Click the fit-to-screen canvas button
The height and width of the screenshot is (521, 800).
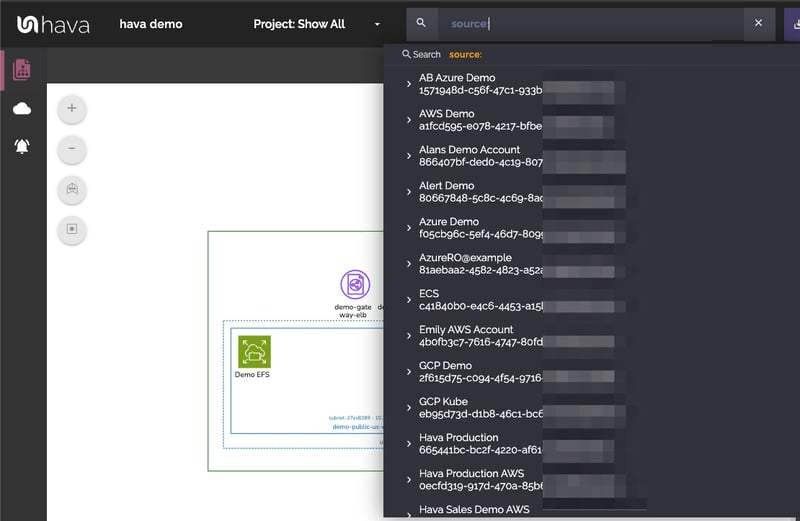(72, 229)
